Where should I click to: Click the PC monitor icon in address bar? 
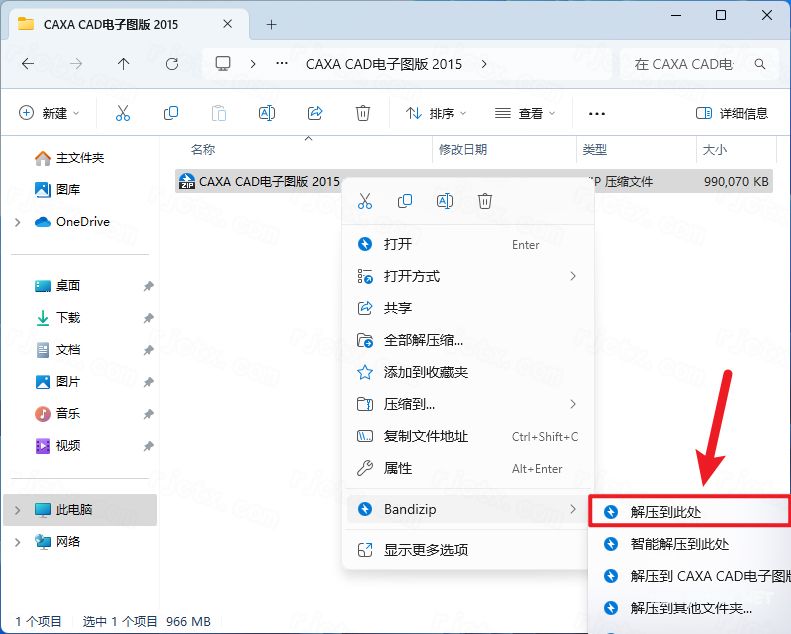222,64
